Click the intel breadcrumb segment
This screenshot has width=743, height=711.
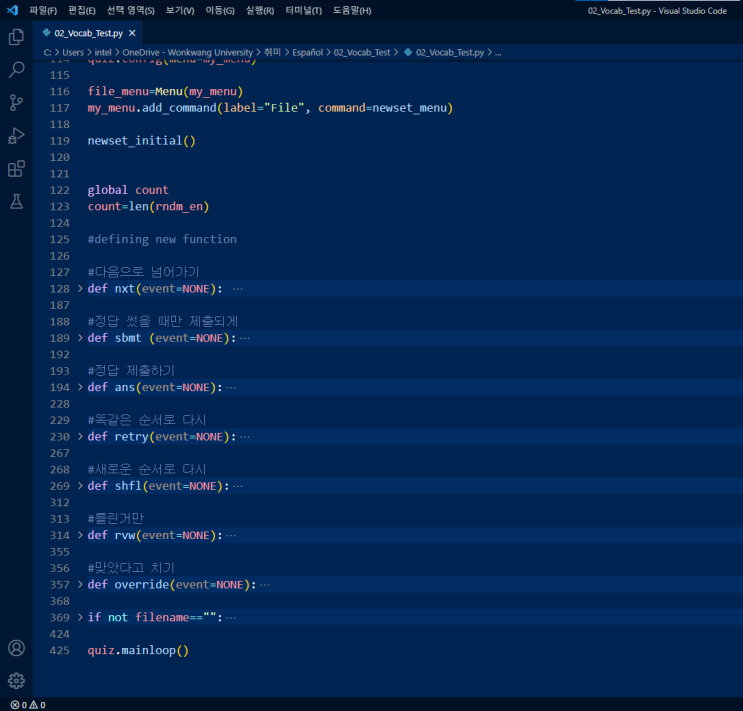(x=103, y=53)
